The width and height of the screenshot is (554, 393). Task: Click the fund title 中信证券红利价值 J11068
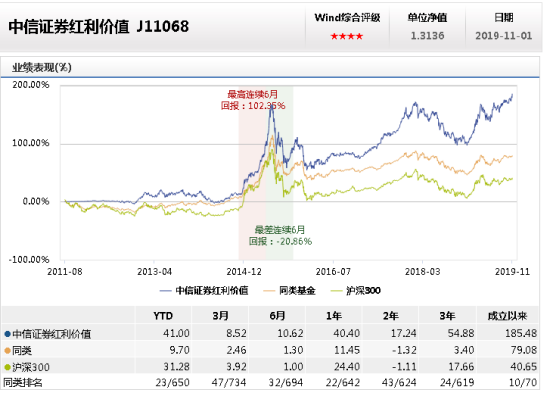(x=99, y=27)
